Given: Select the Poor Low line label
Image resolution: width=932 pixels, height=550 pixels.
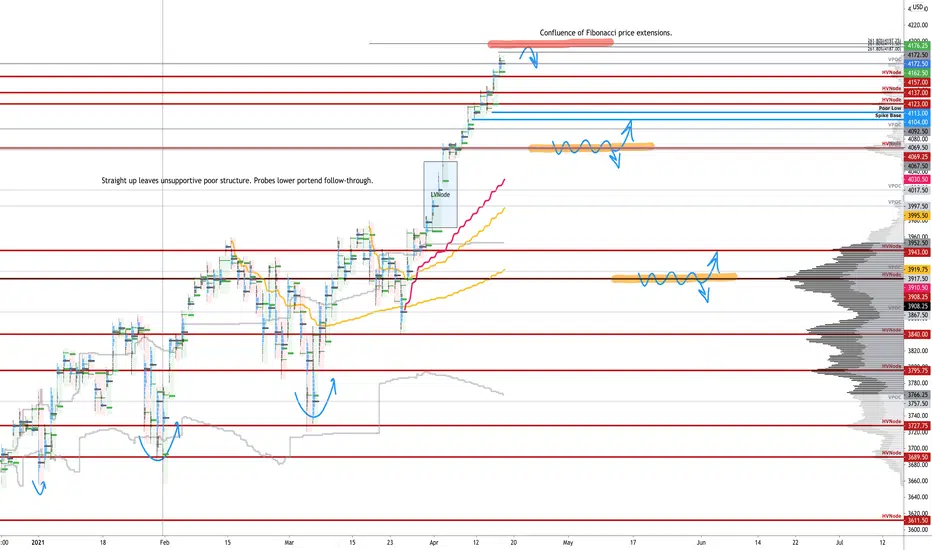Looking at the screenshot, I should pyautogui.click(x=890, y=108).
